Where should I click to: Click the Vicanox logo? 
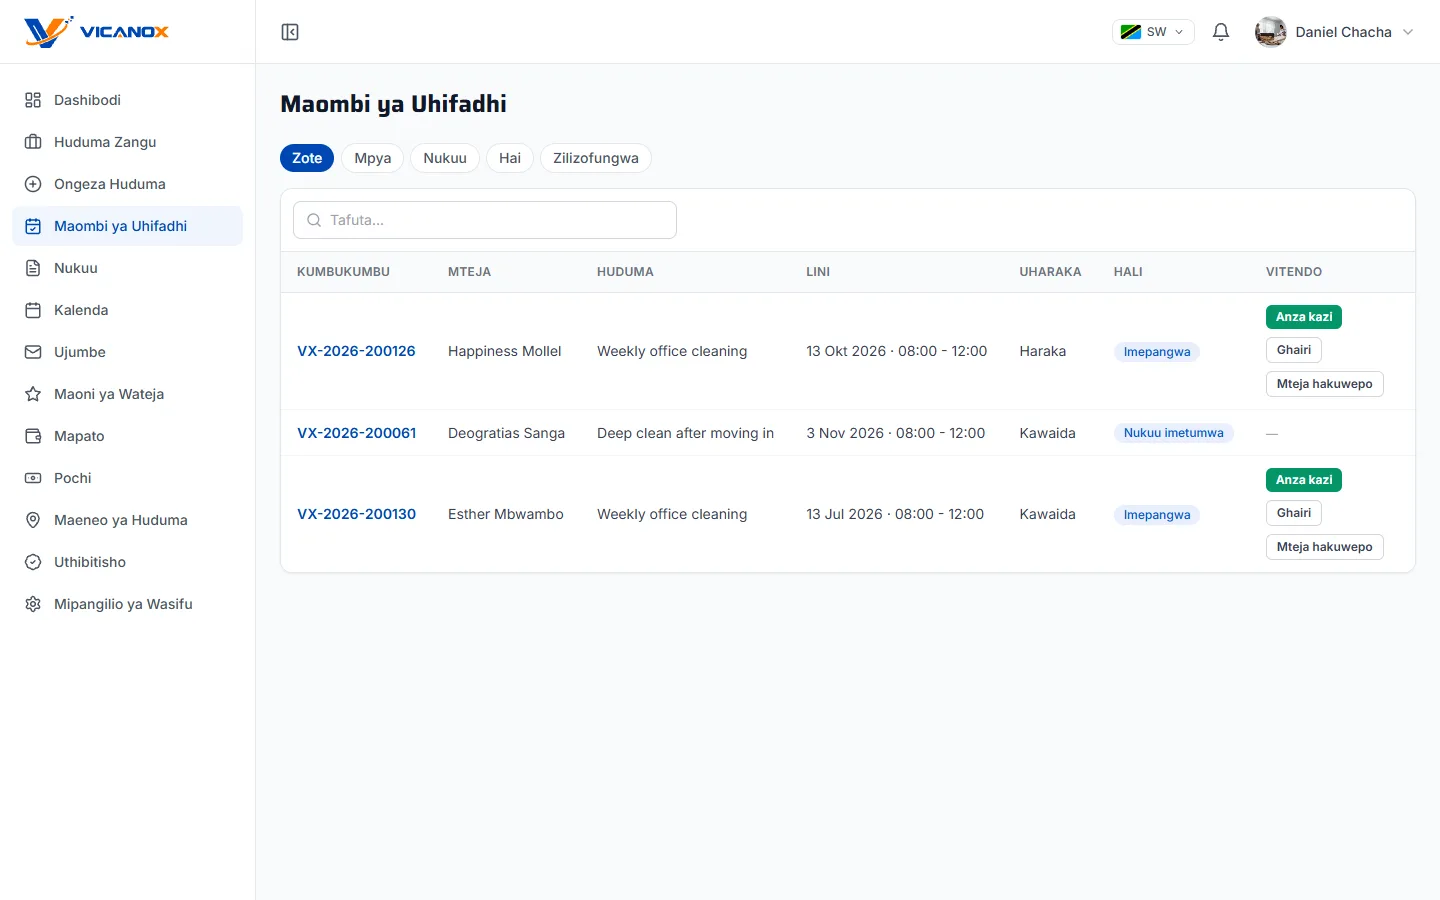[96, 32]
